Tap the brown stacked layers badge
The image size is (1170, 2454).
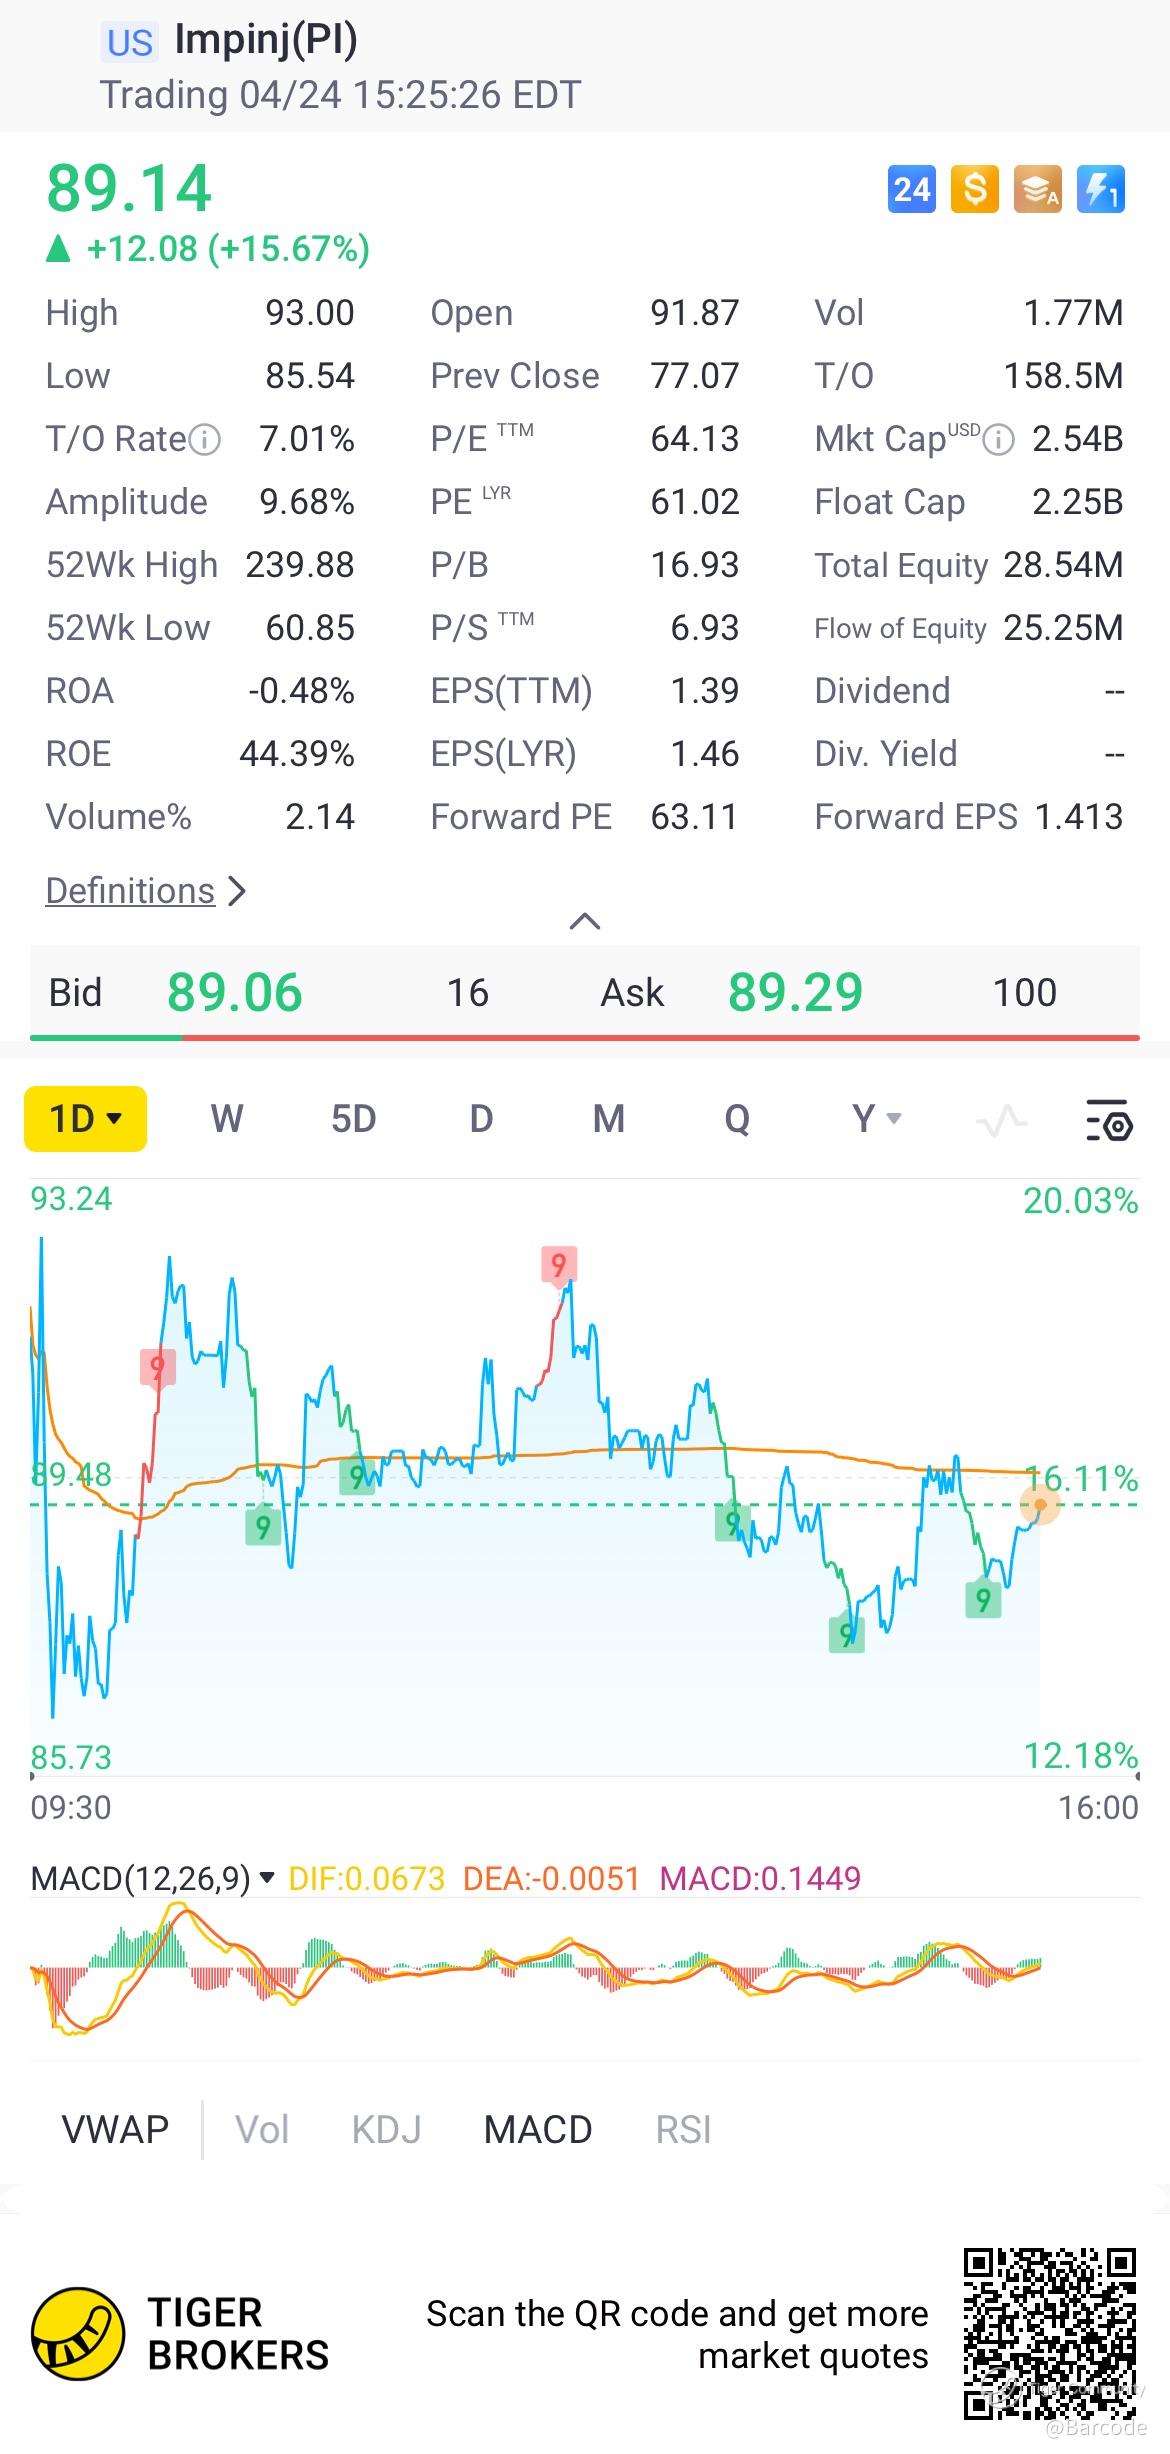coord(1037,190)
